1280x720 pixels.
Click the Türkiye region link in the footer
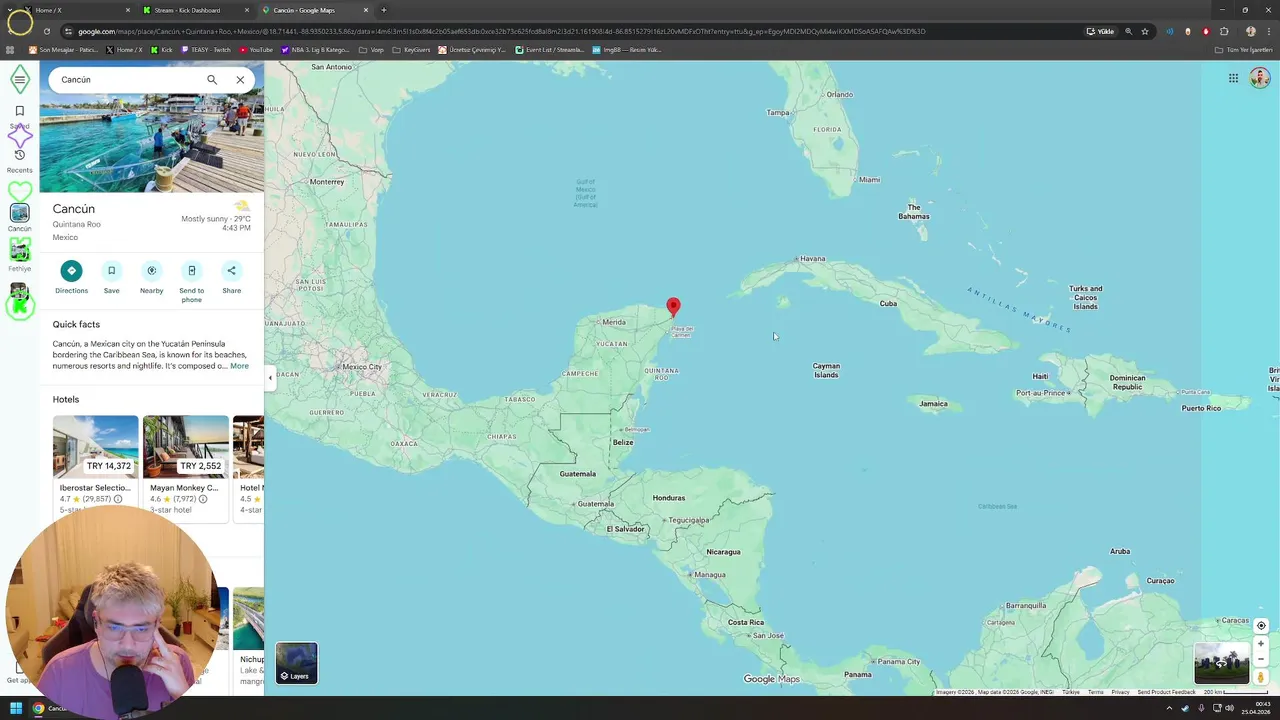(1071, 692)
